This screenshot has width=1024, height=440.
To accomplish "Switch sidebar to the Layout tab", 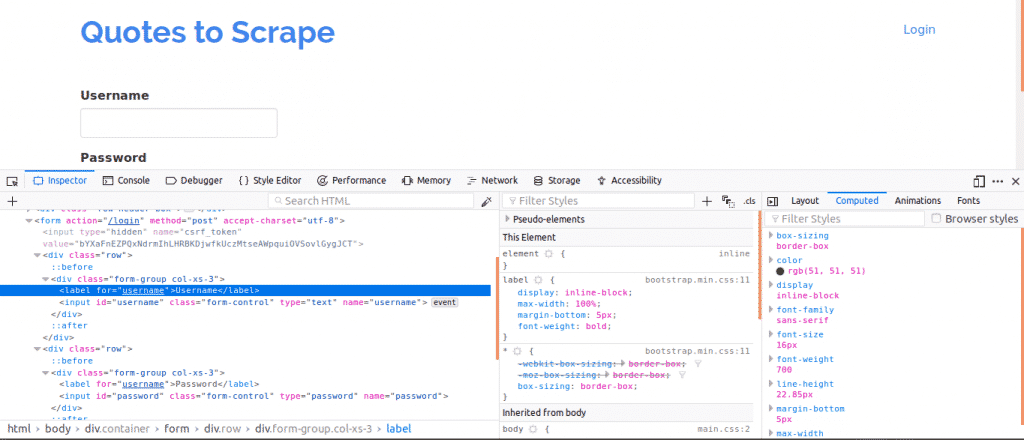I will pos(805,201).
